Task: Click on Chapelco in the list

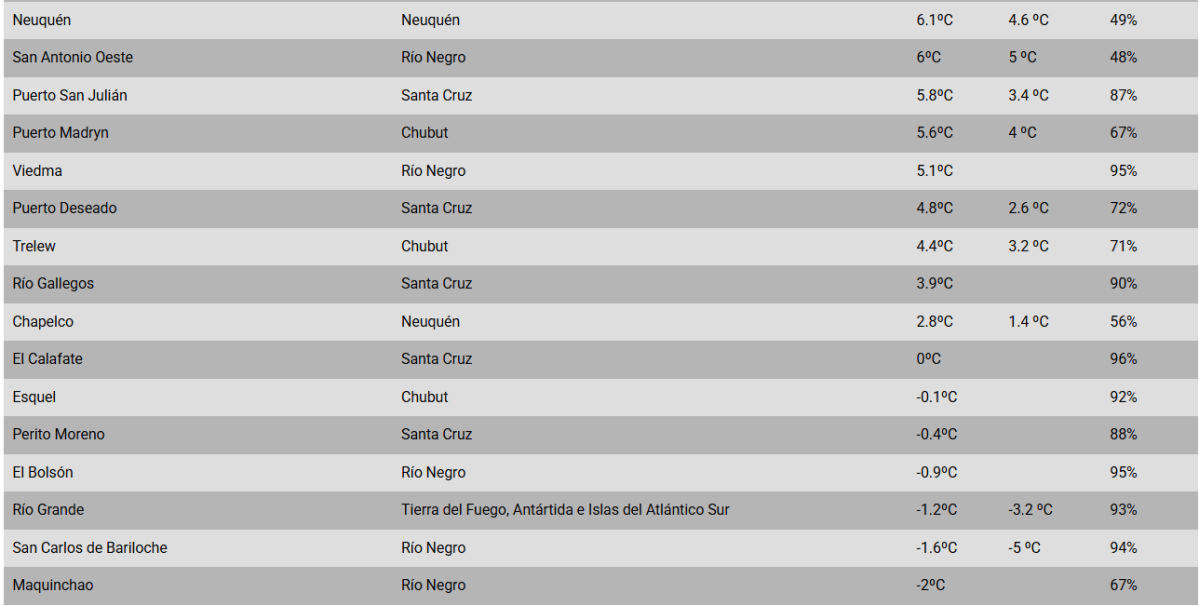Action: pos(43,322)
